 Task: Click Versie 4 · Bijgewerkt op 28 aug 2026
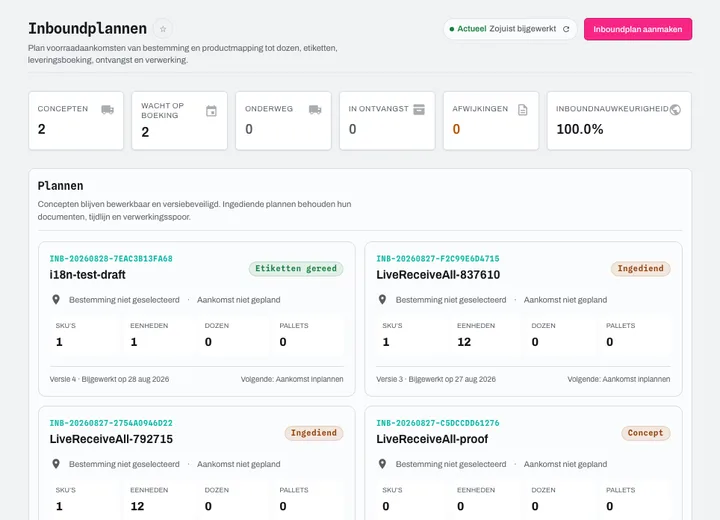point(109,379)
